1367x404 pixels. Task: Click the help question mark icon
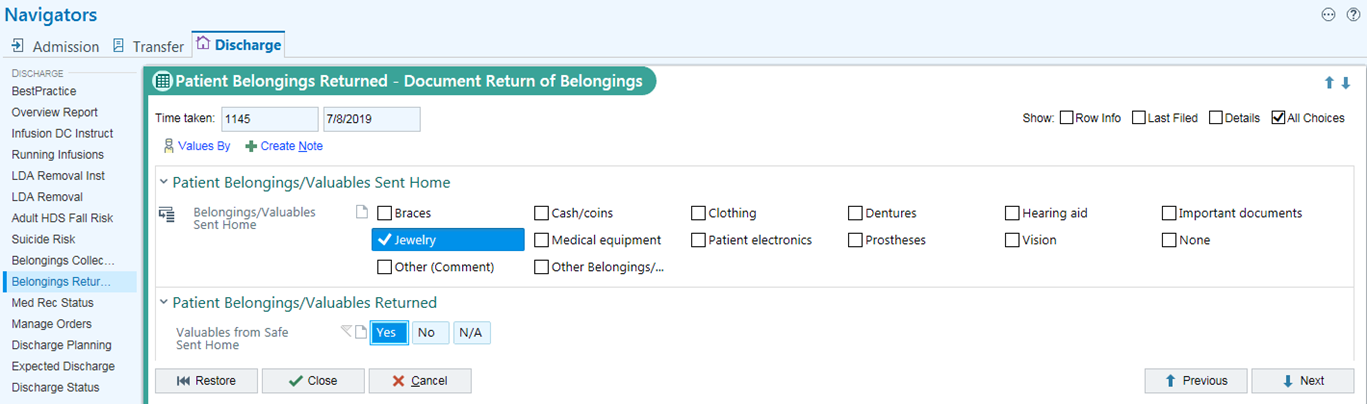click(1353, 15)
